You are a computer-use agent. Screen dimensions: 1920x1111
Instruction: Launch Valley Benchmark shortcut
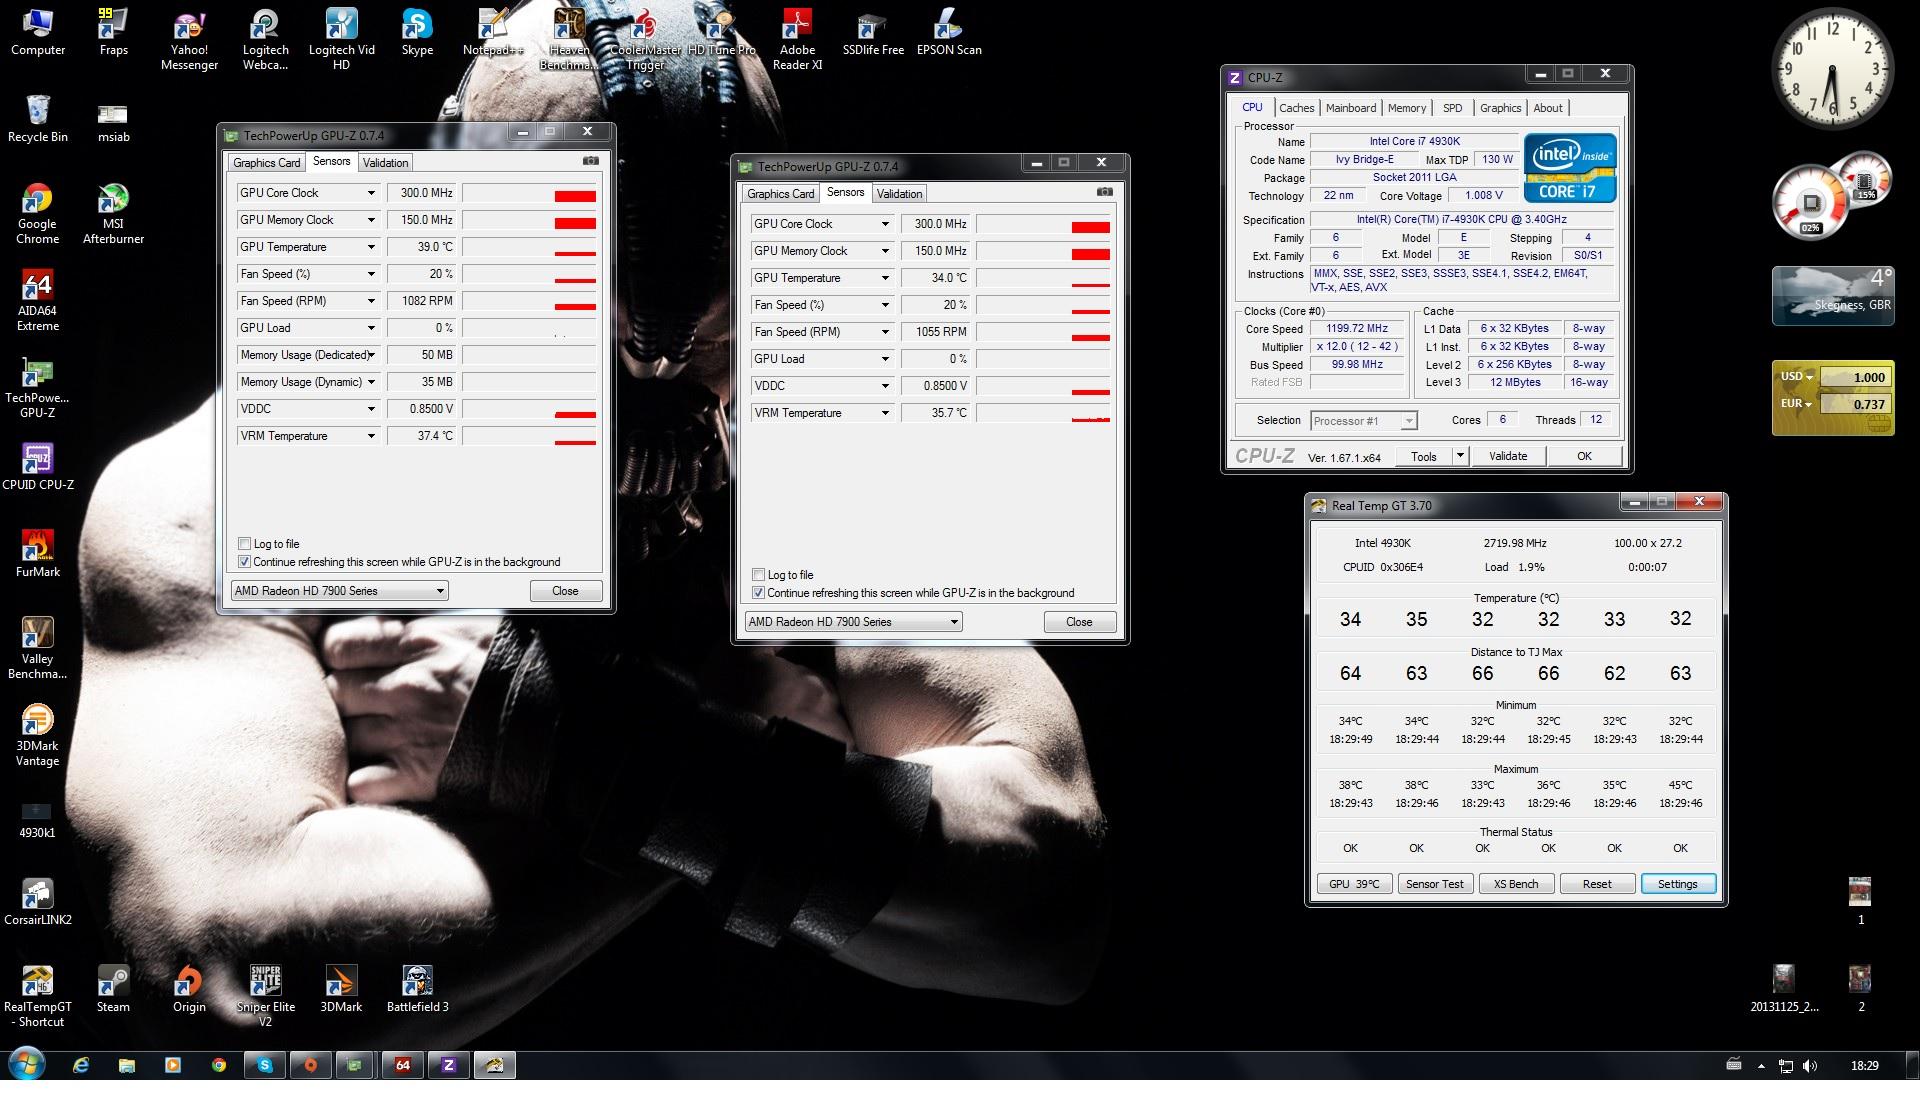pos(38,648)
